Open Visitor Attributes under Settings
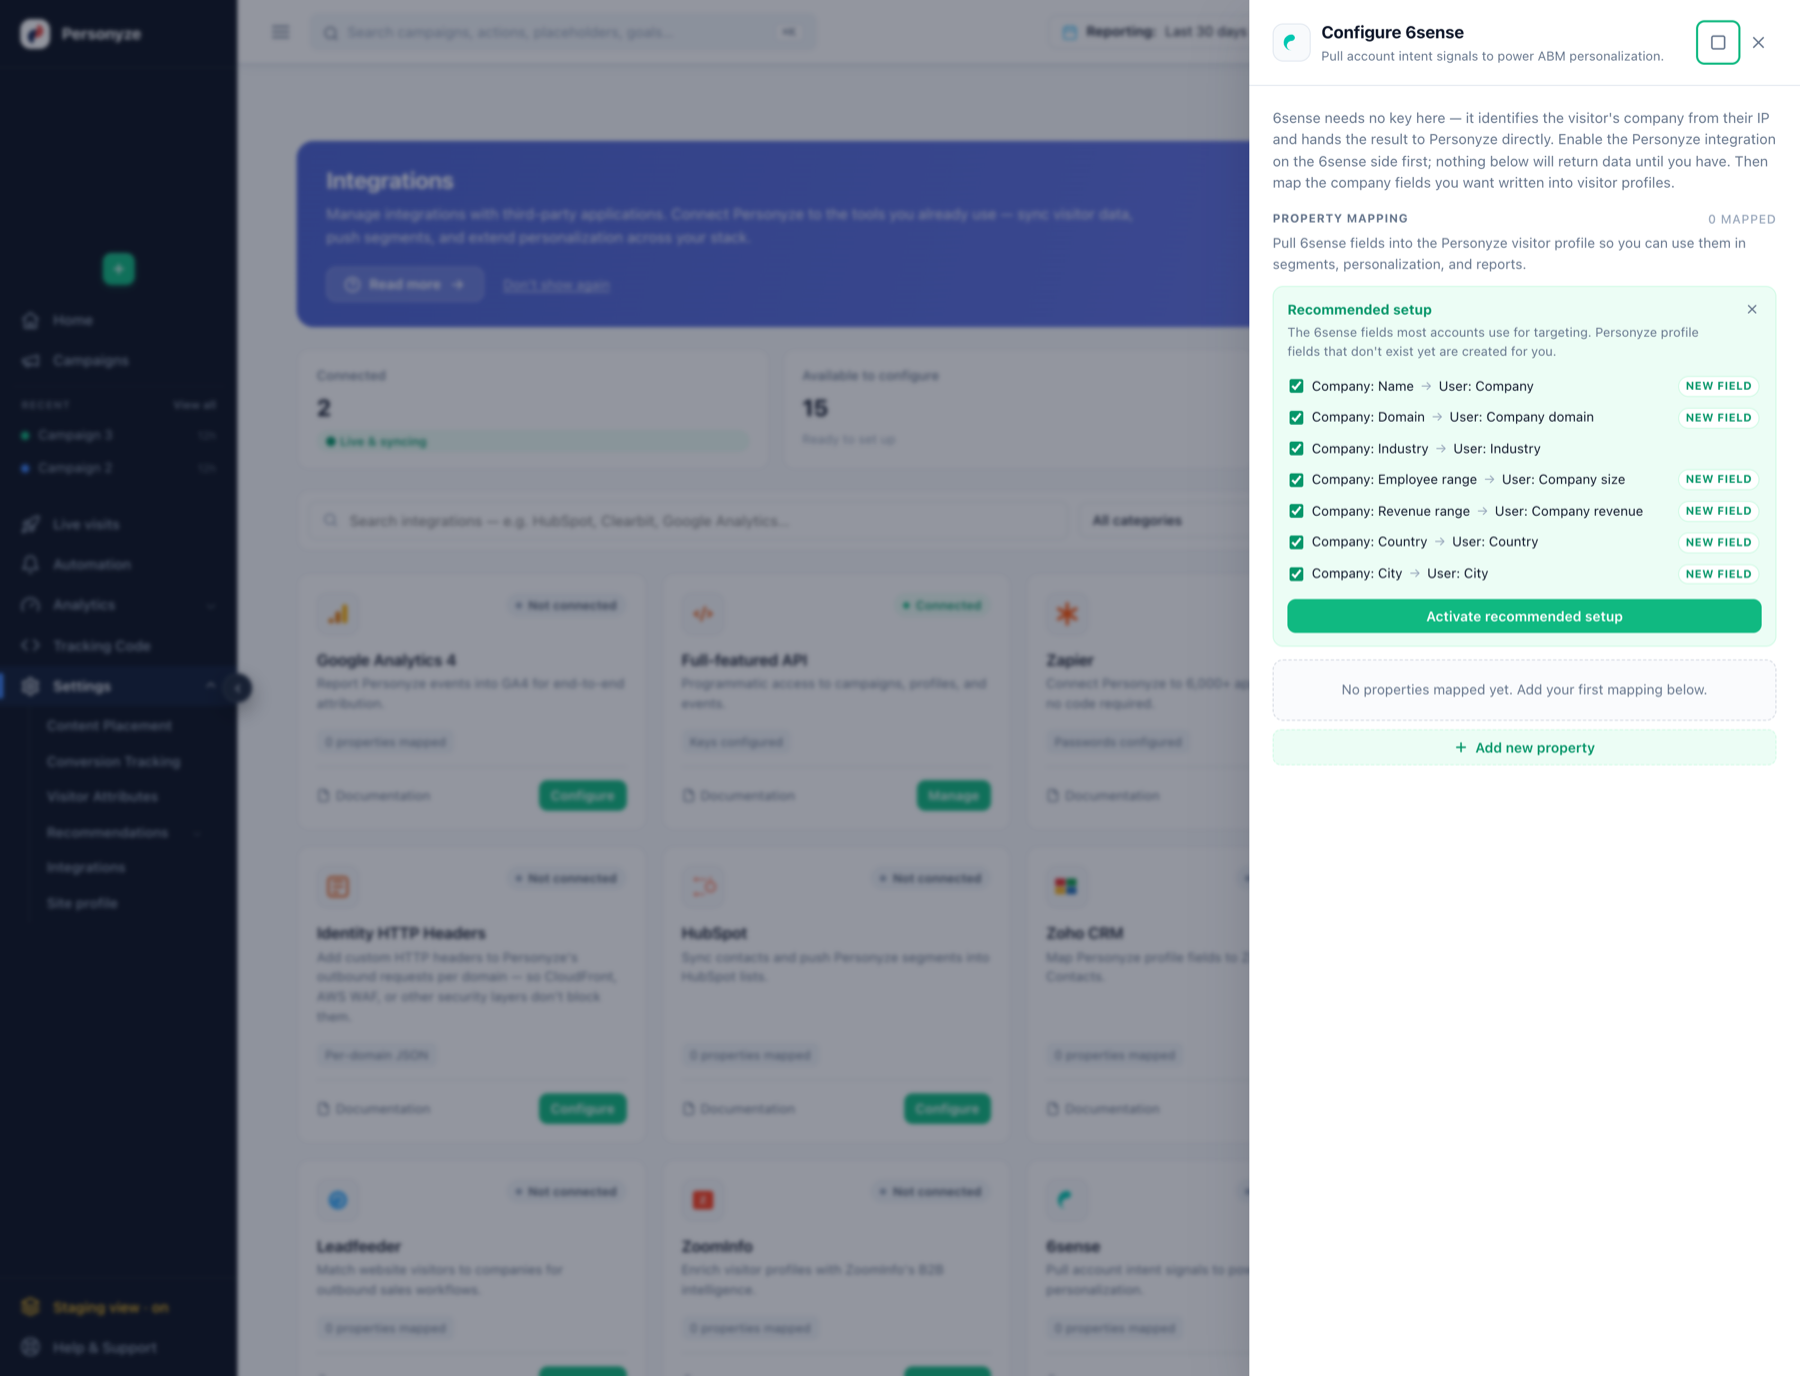Screen dimensions: 1800x1376 [102, 797]
